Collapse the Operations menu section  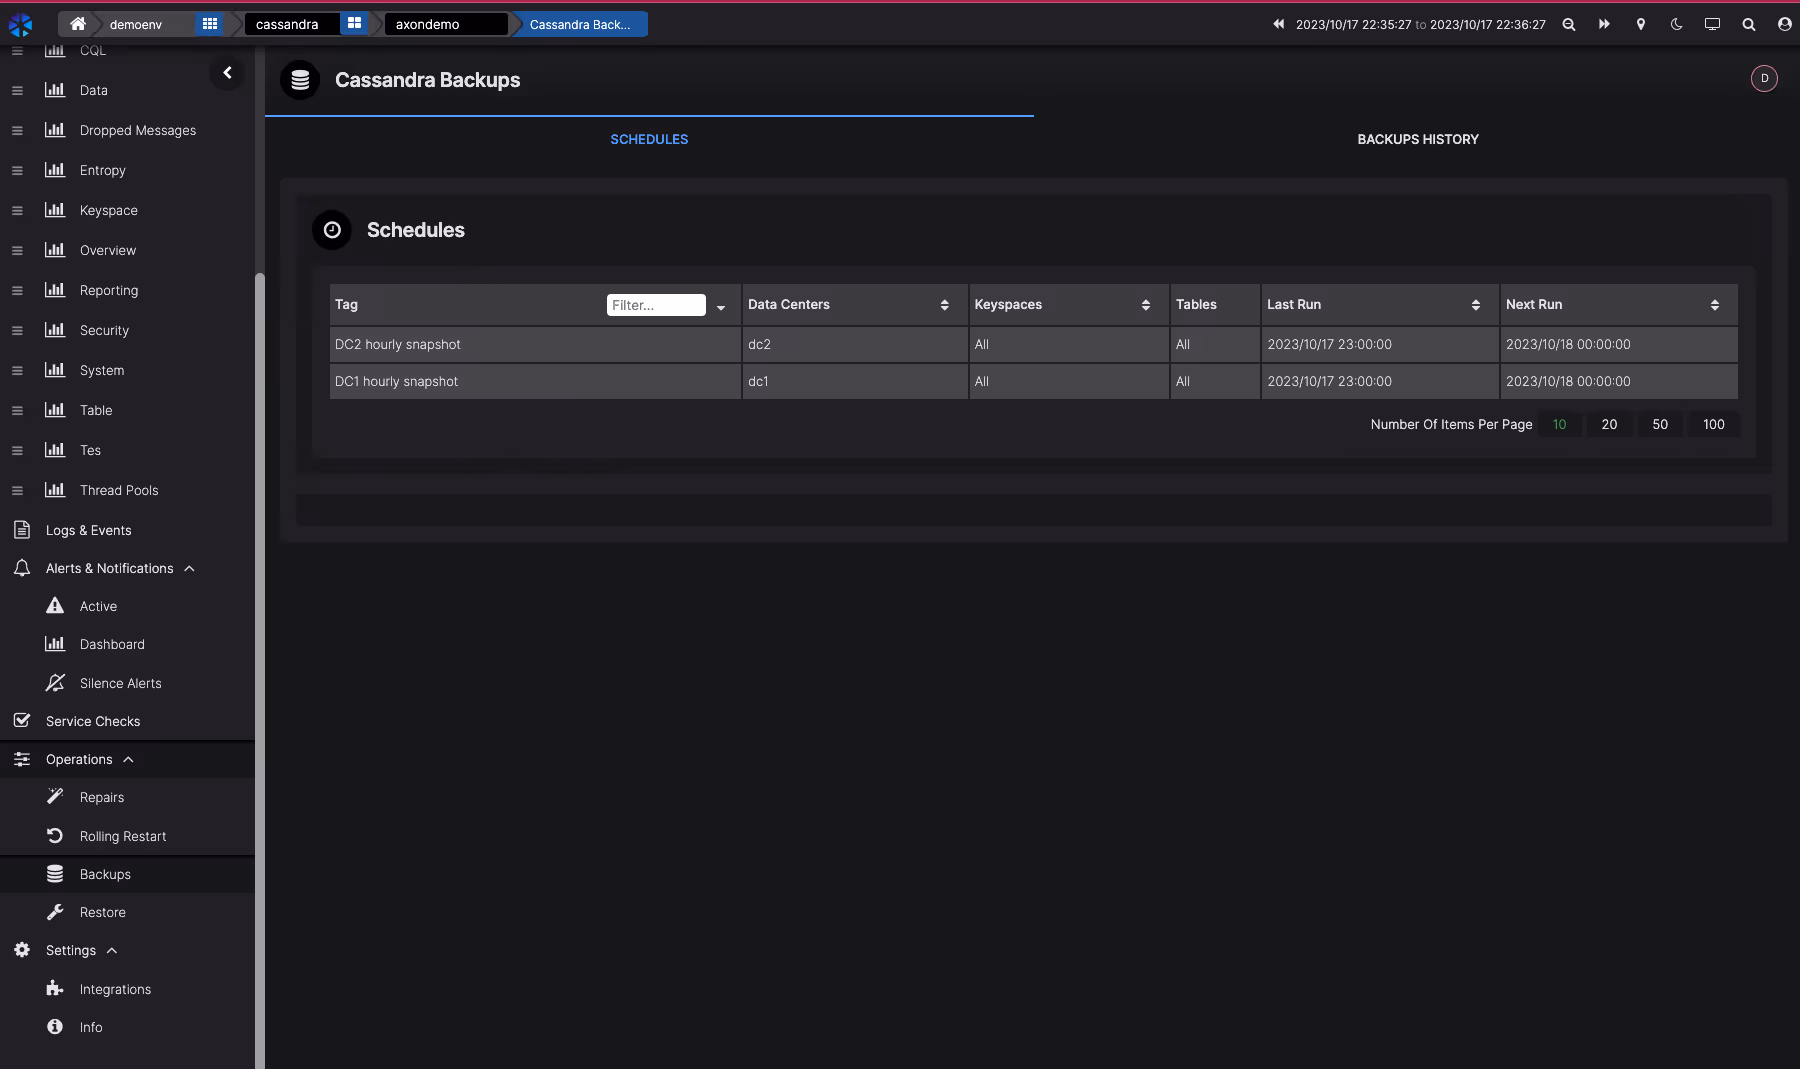pos(128,759)
